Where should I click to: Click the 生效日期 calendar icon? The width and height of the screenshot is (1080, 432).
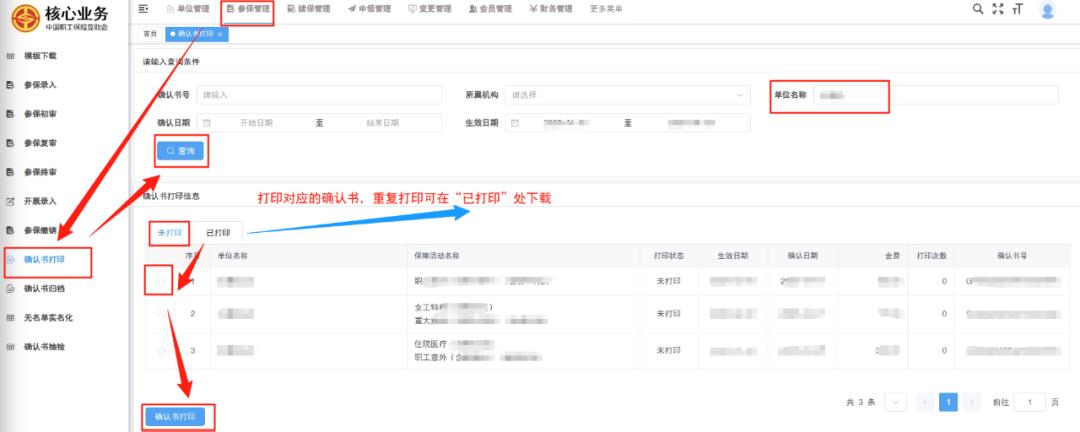515,123
